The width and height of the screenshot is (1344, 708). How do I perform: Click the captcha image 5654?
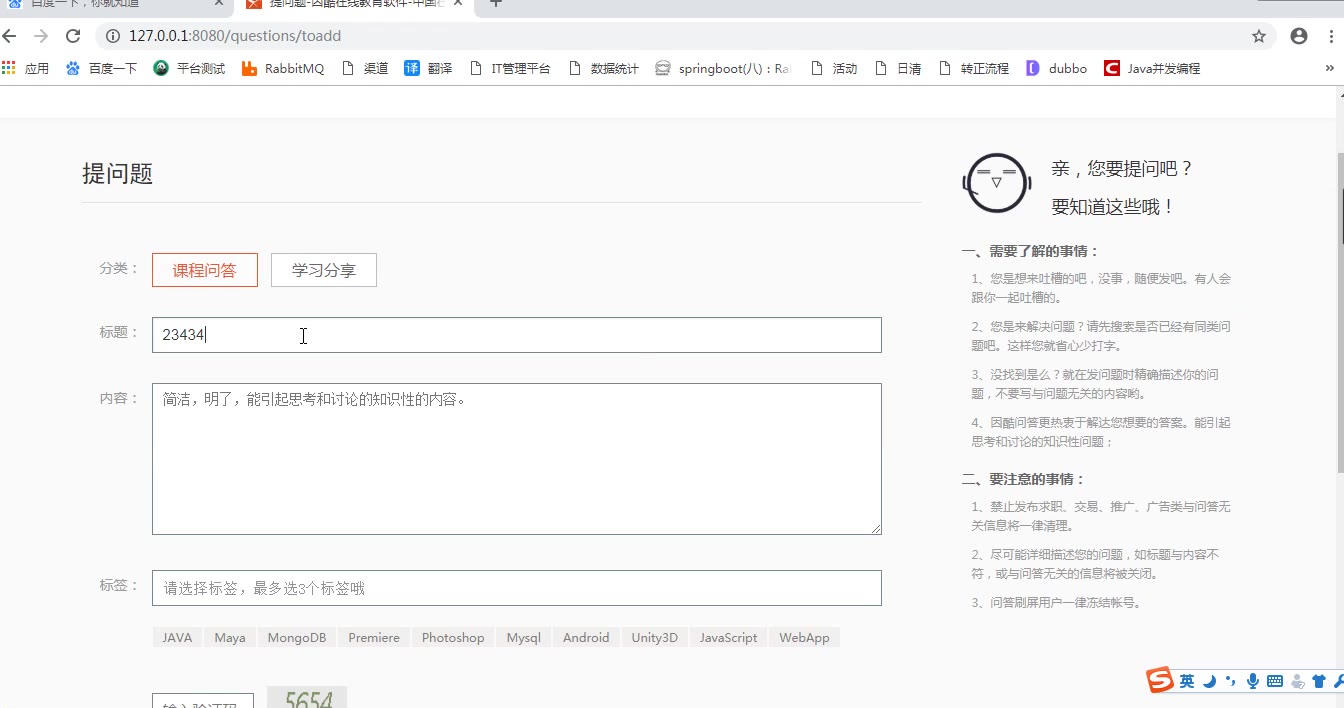308,697
